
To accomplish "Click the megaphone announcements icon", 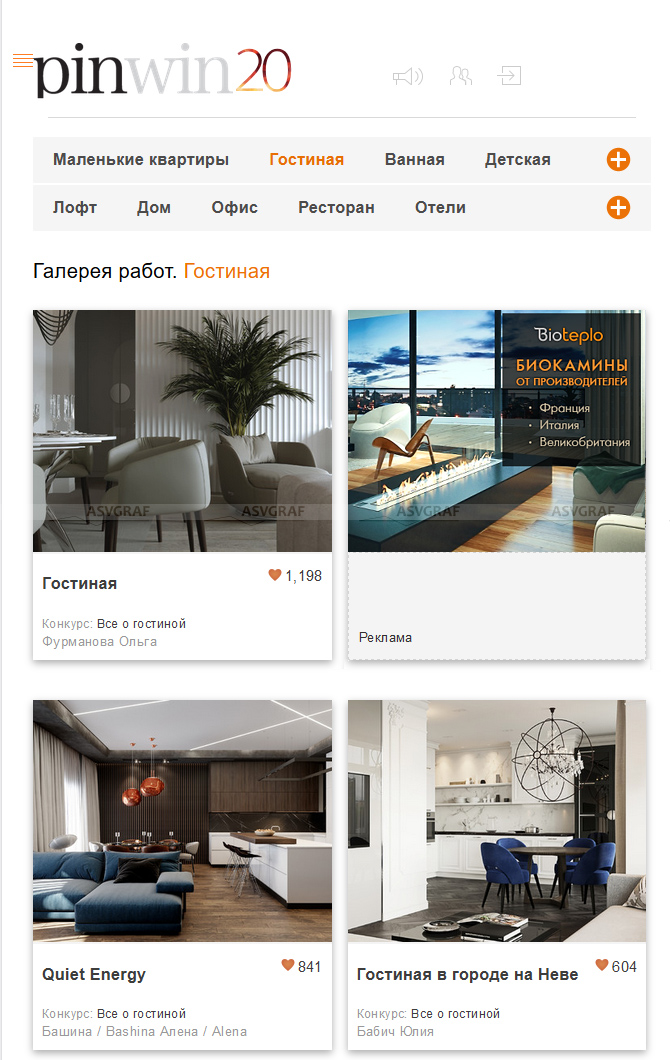I will [x=408, y=76].
